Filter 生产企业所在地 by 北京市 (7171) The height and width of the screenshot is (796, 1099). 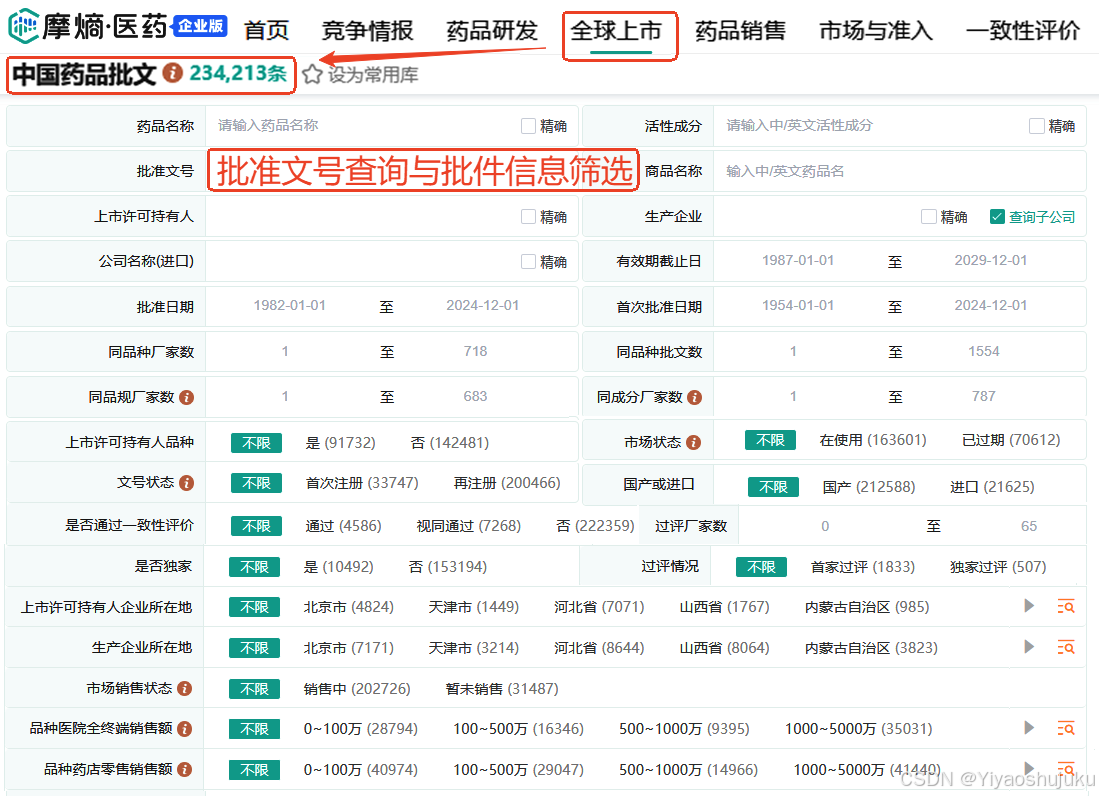click(348, 647)
